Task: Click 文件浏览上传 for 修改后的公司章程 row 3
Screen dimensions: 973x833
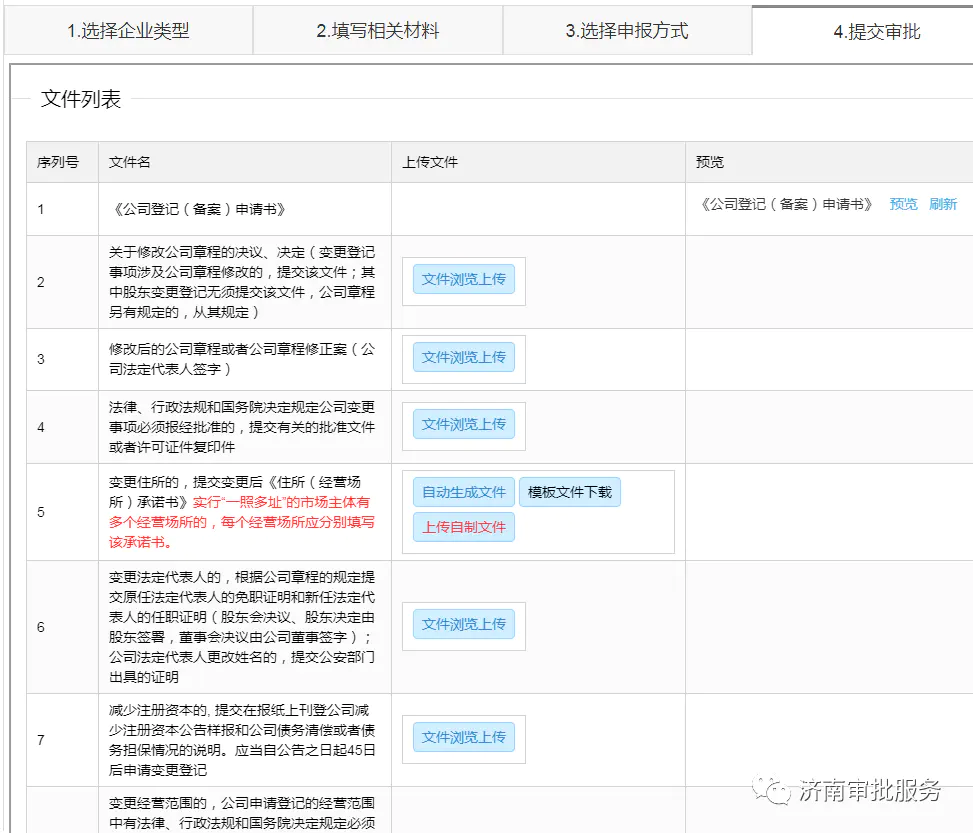Action: (463, 357)
